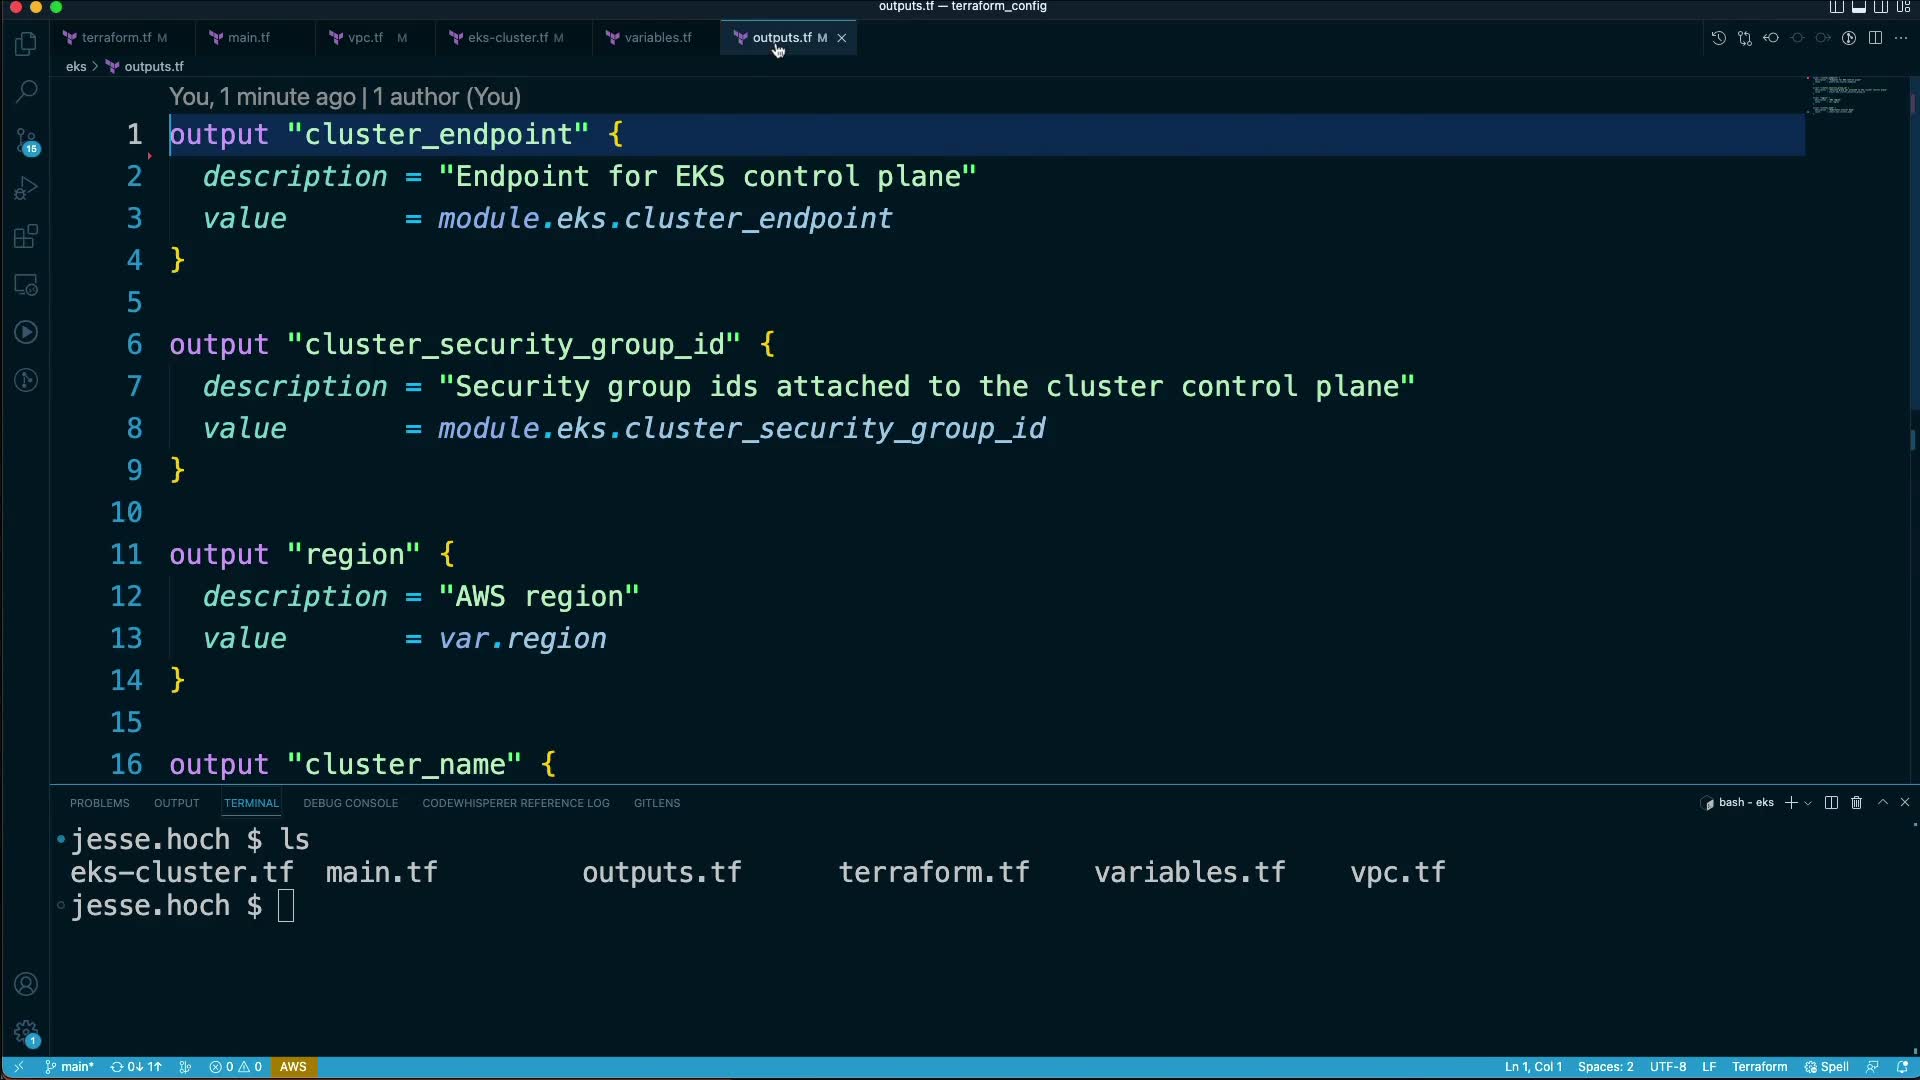This screenshot has width=1920, height=1080.
Task: Click the Terraform language mode in the status bar
Action: coord(1759,1067)
